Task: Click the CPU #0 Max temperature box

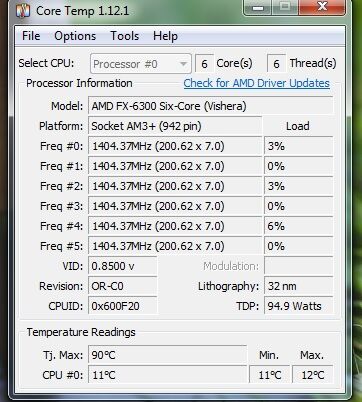Action: coord(313,375)
